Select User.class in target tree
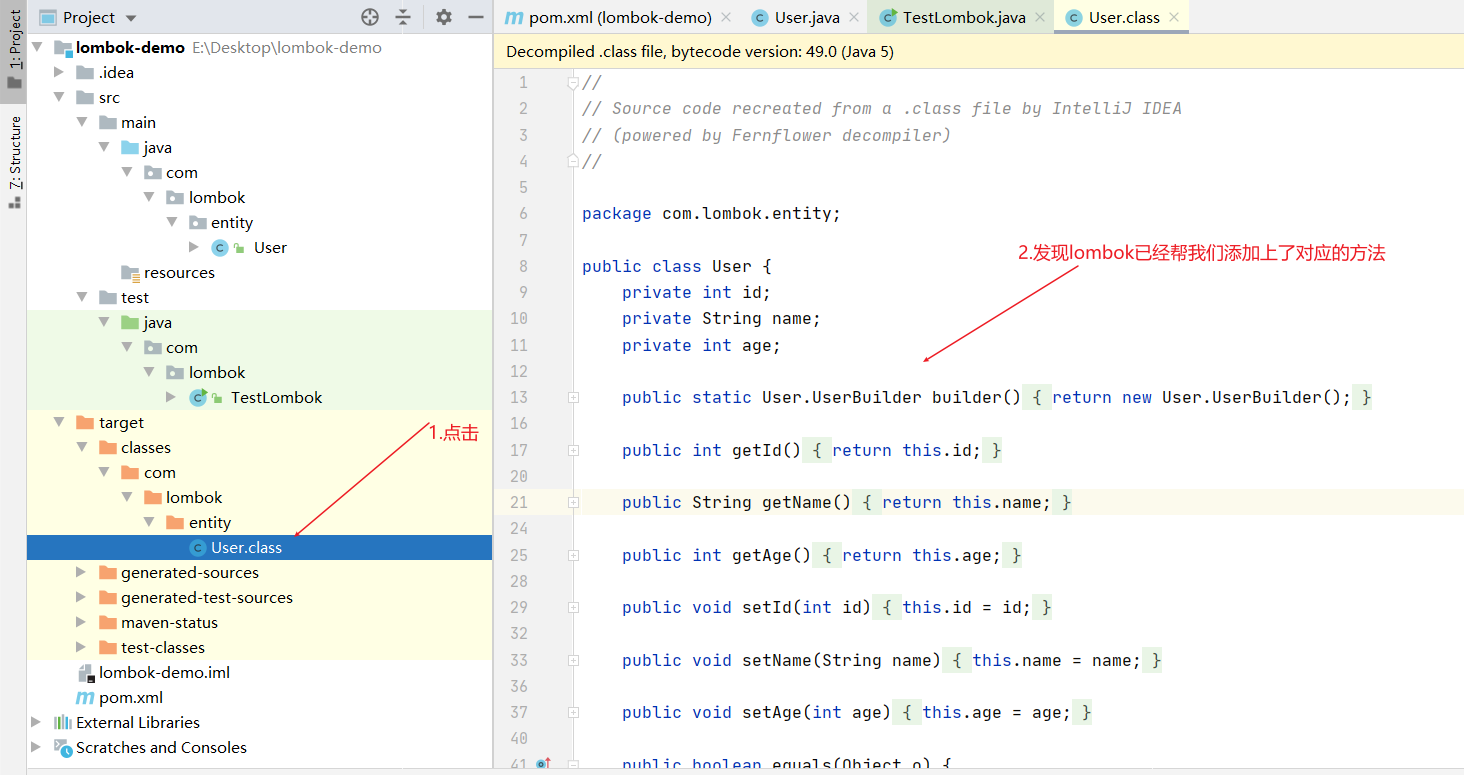The height and width of the screenshot is (775, 1464). tap(246, 547)
